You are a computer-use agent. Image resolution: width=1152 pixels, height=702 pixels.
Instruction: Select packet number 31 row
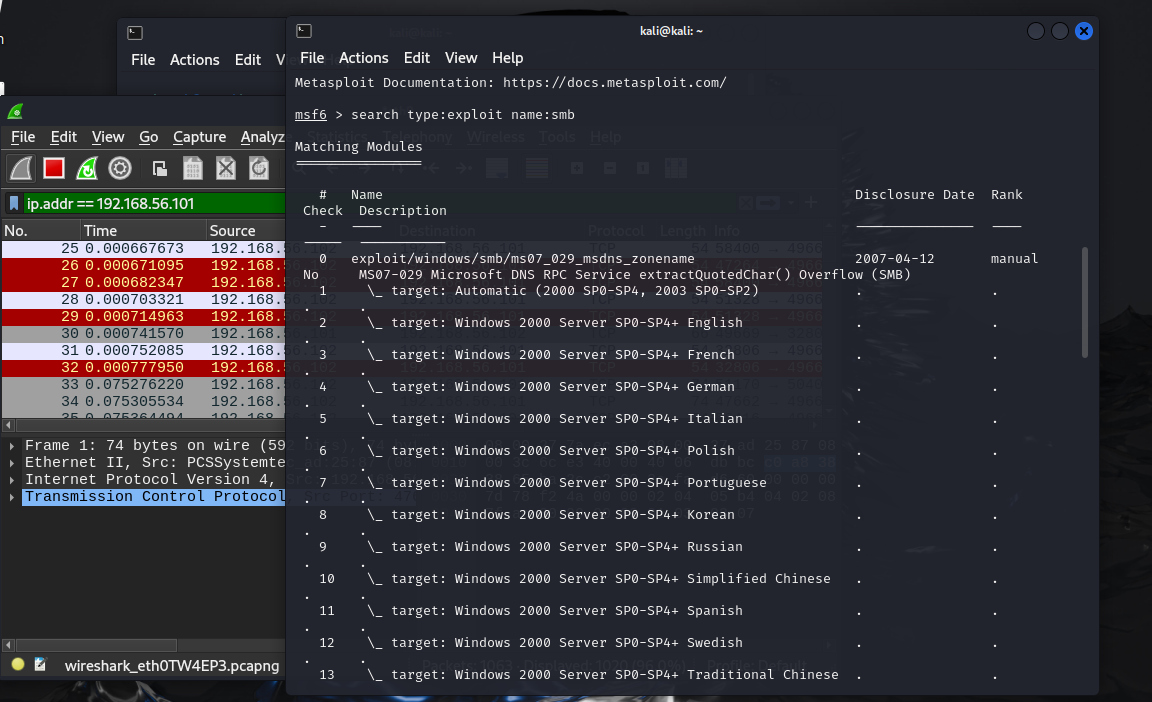[143, 350]
